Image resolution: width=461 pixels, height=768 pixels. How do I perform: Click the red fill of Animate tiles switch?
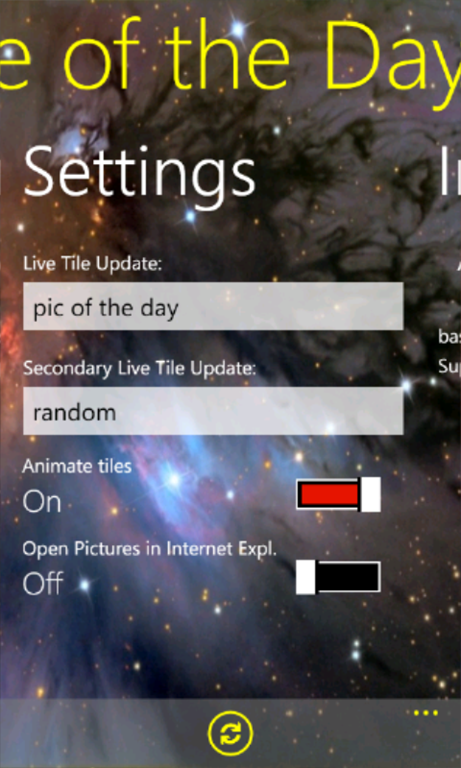point(329,495)
